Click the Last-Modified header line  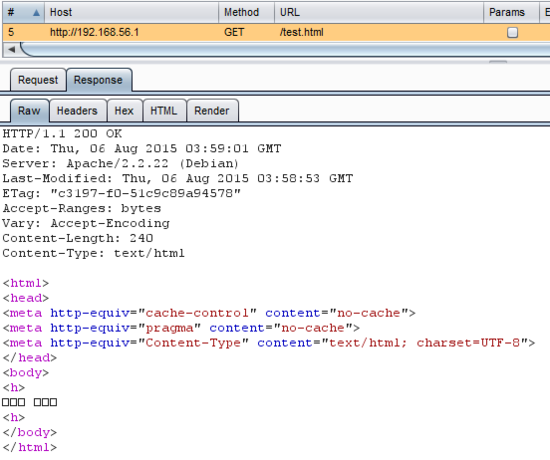177,178
